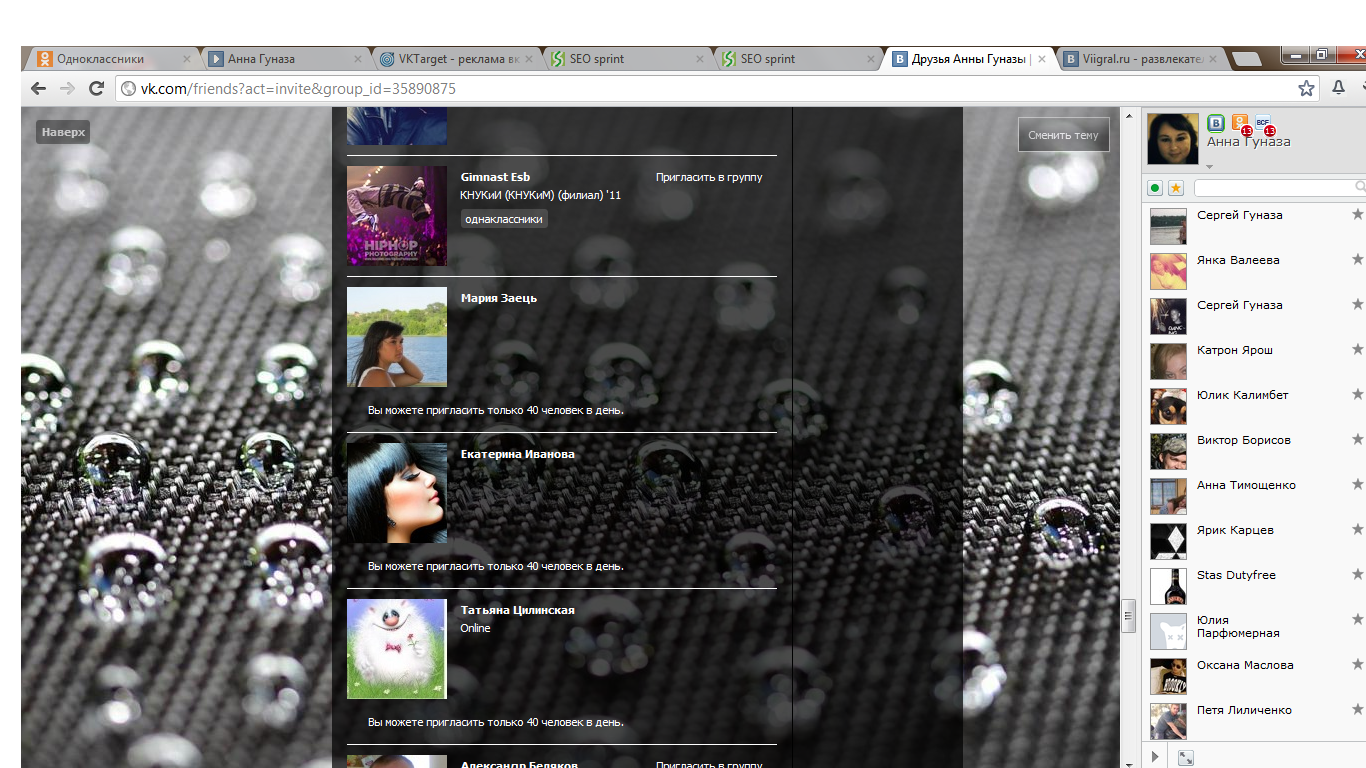Expand the dropdown arrow under Анна Гуназа
The width and height of the screenshot is (1366, 768).
1209,167
